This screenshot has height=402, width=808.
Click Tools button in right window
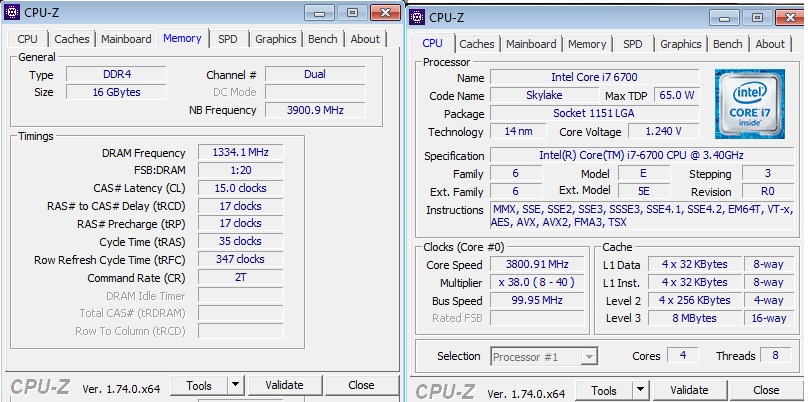[604, 391]
